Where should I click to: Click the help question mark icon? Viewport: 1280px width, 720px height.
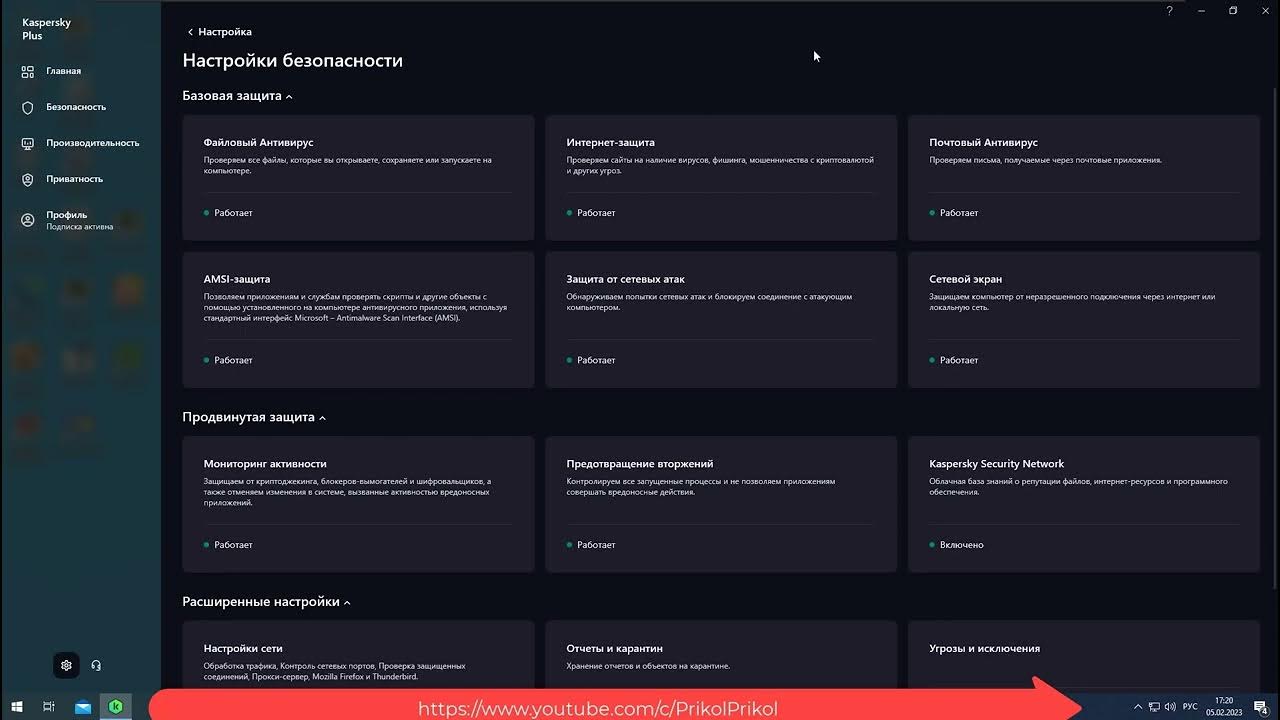[x=1170, y=10]
